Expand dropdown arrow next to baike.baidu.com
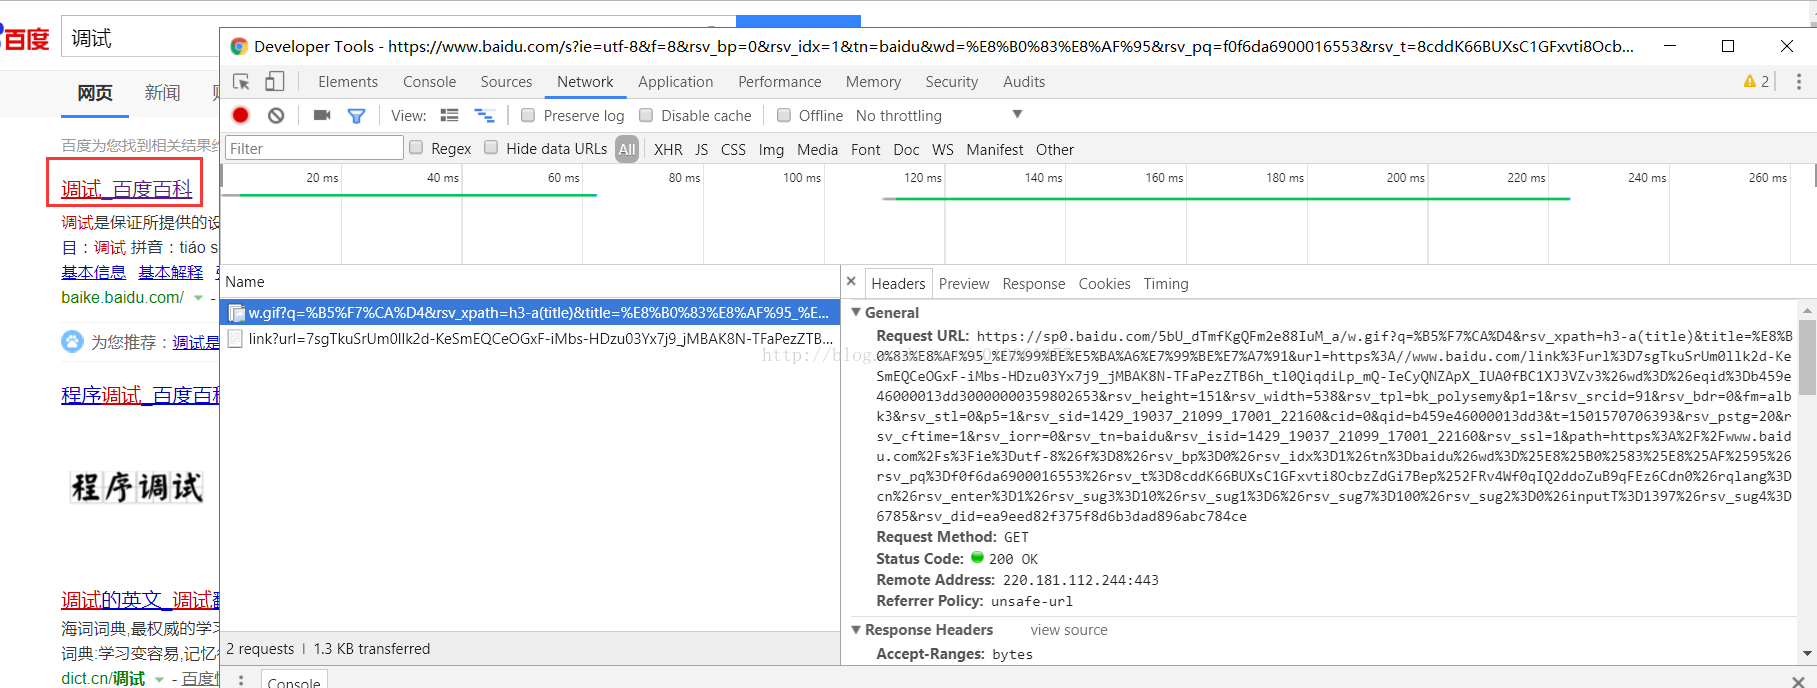 pos(198,298)
